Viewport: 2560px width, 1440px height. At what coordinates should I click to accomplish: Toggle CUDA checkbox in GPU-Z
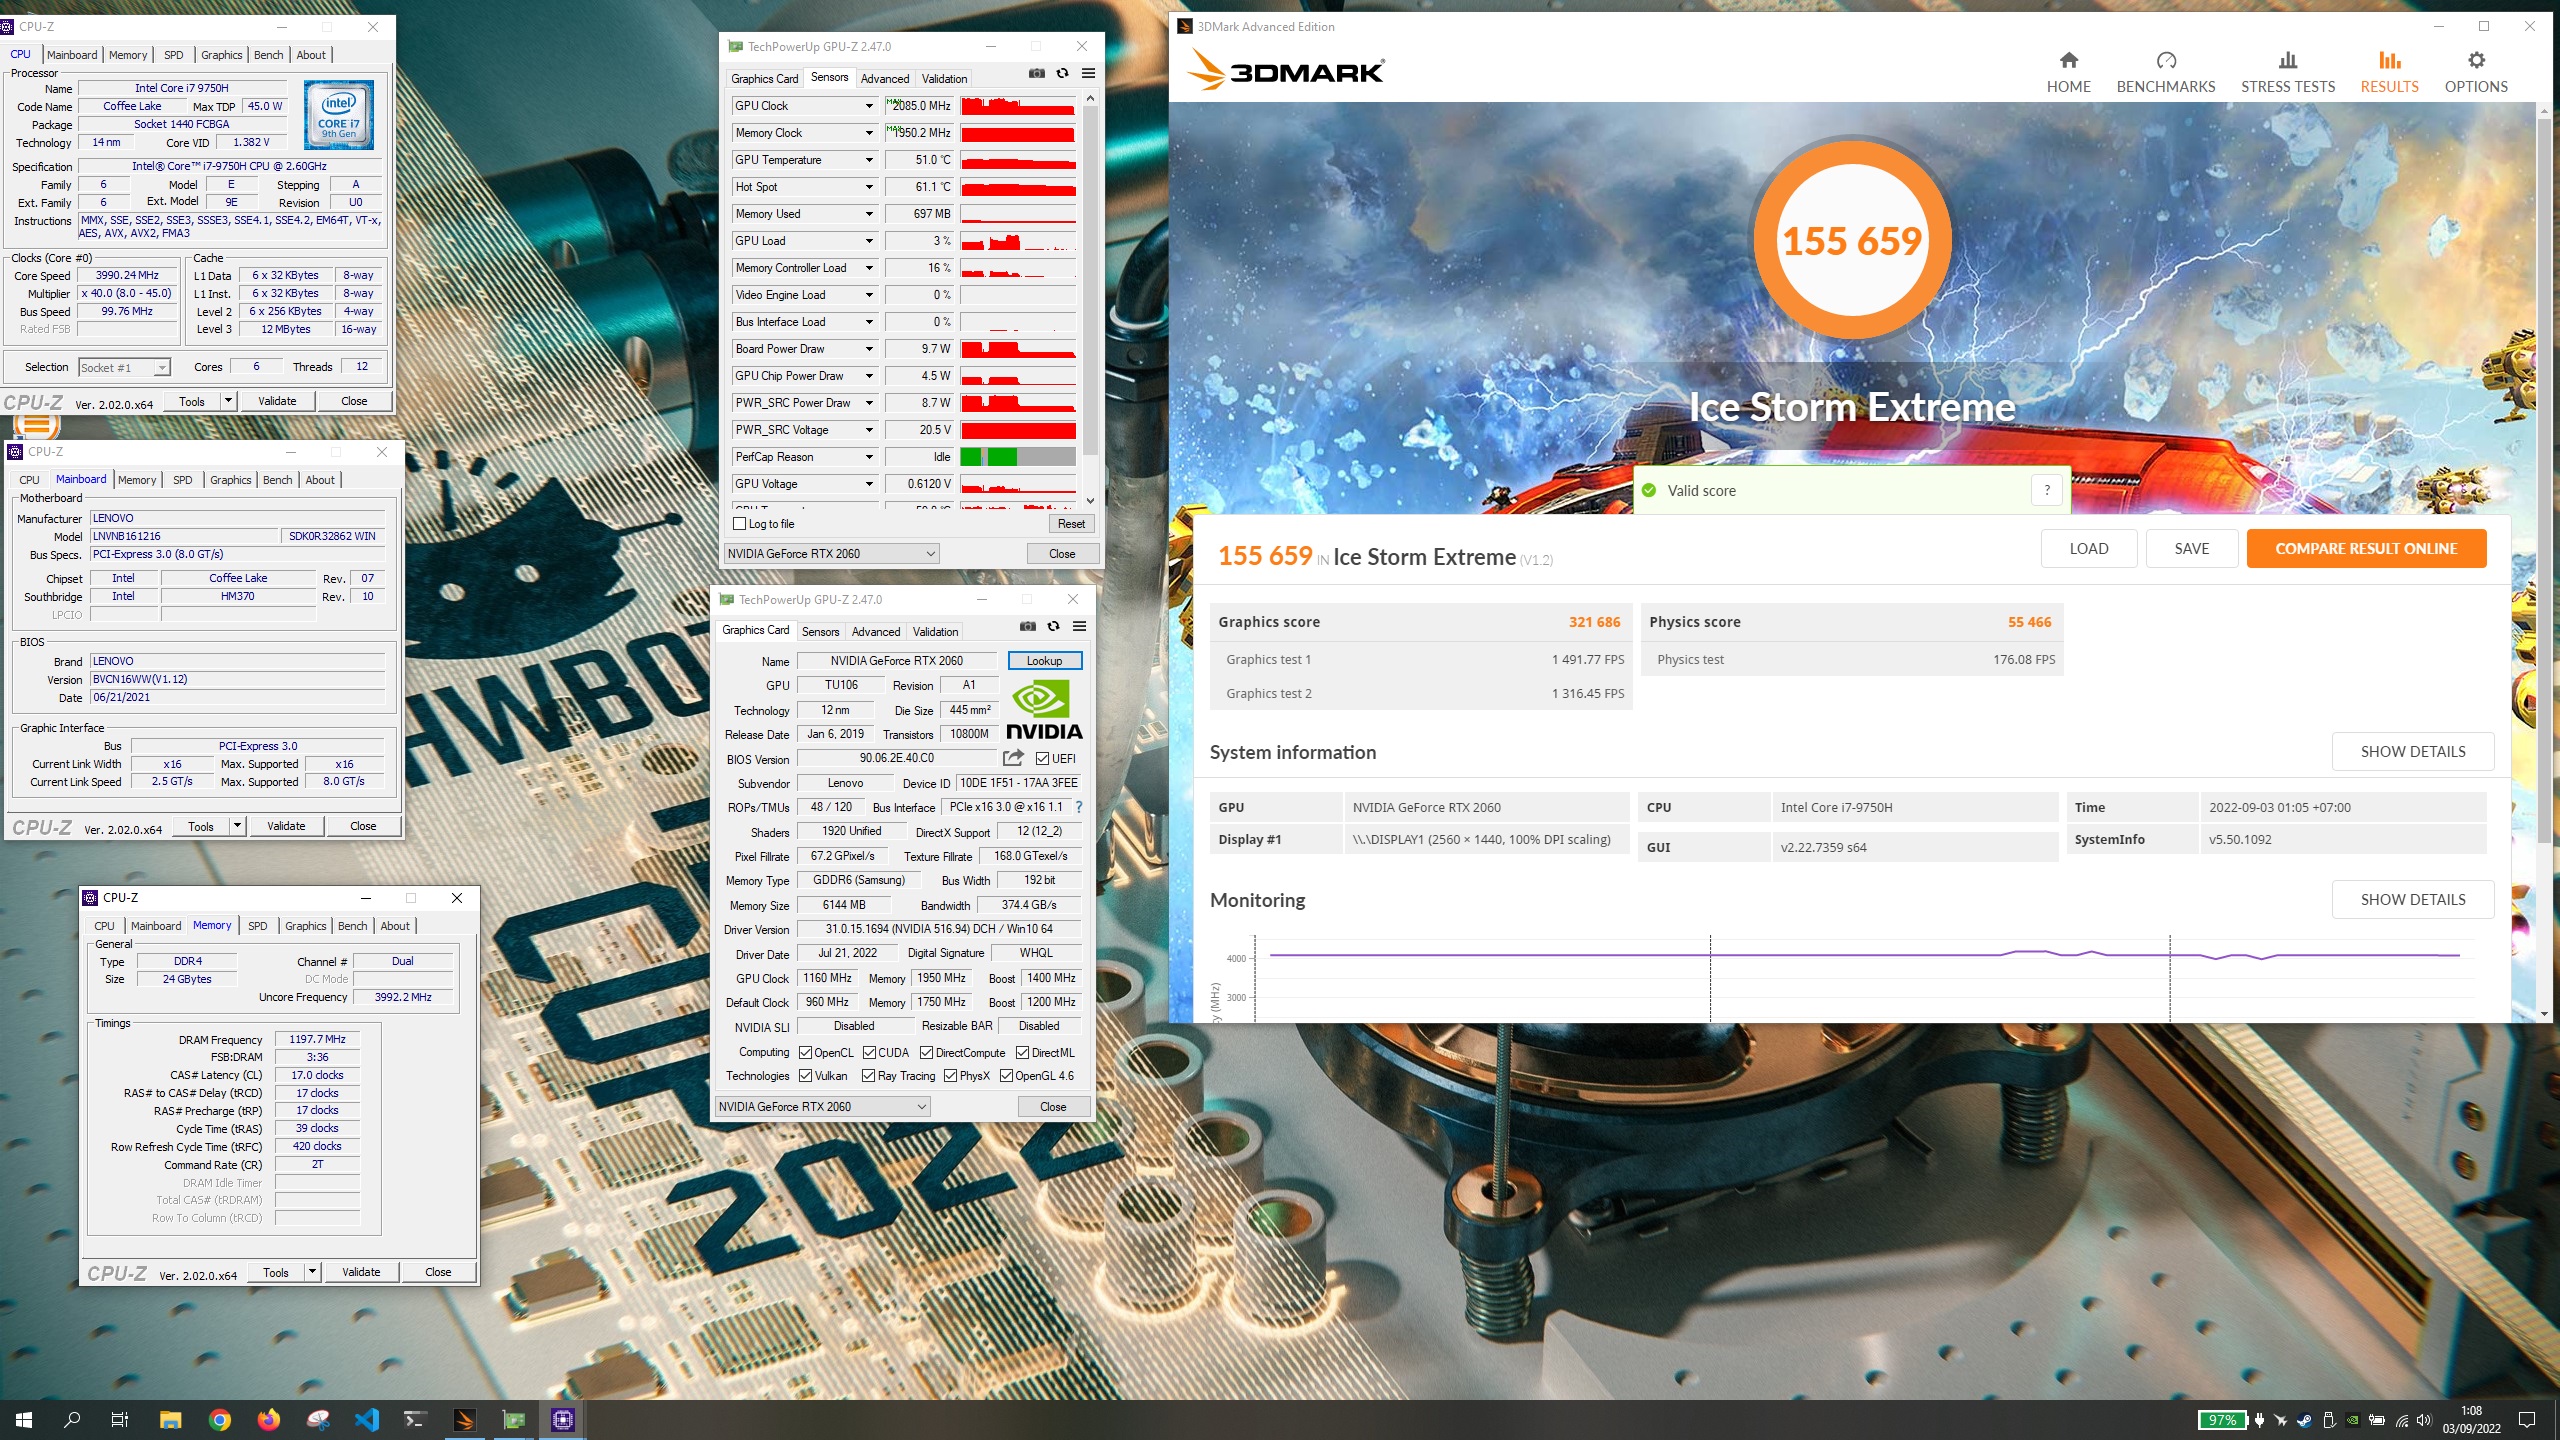pyautogui.click(x=869, y=1053)
